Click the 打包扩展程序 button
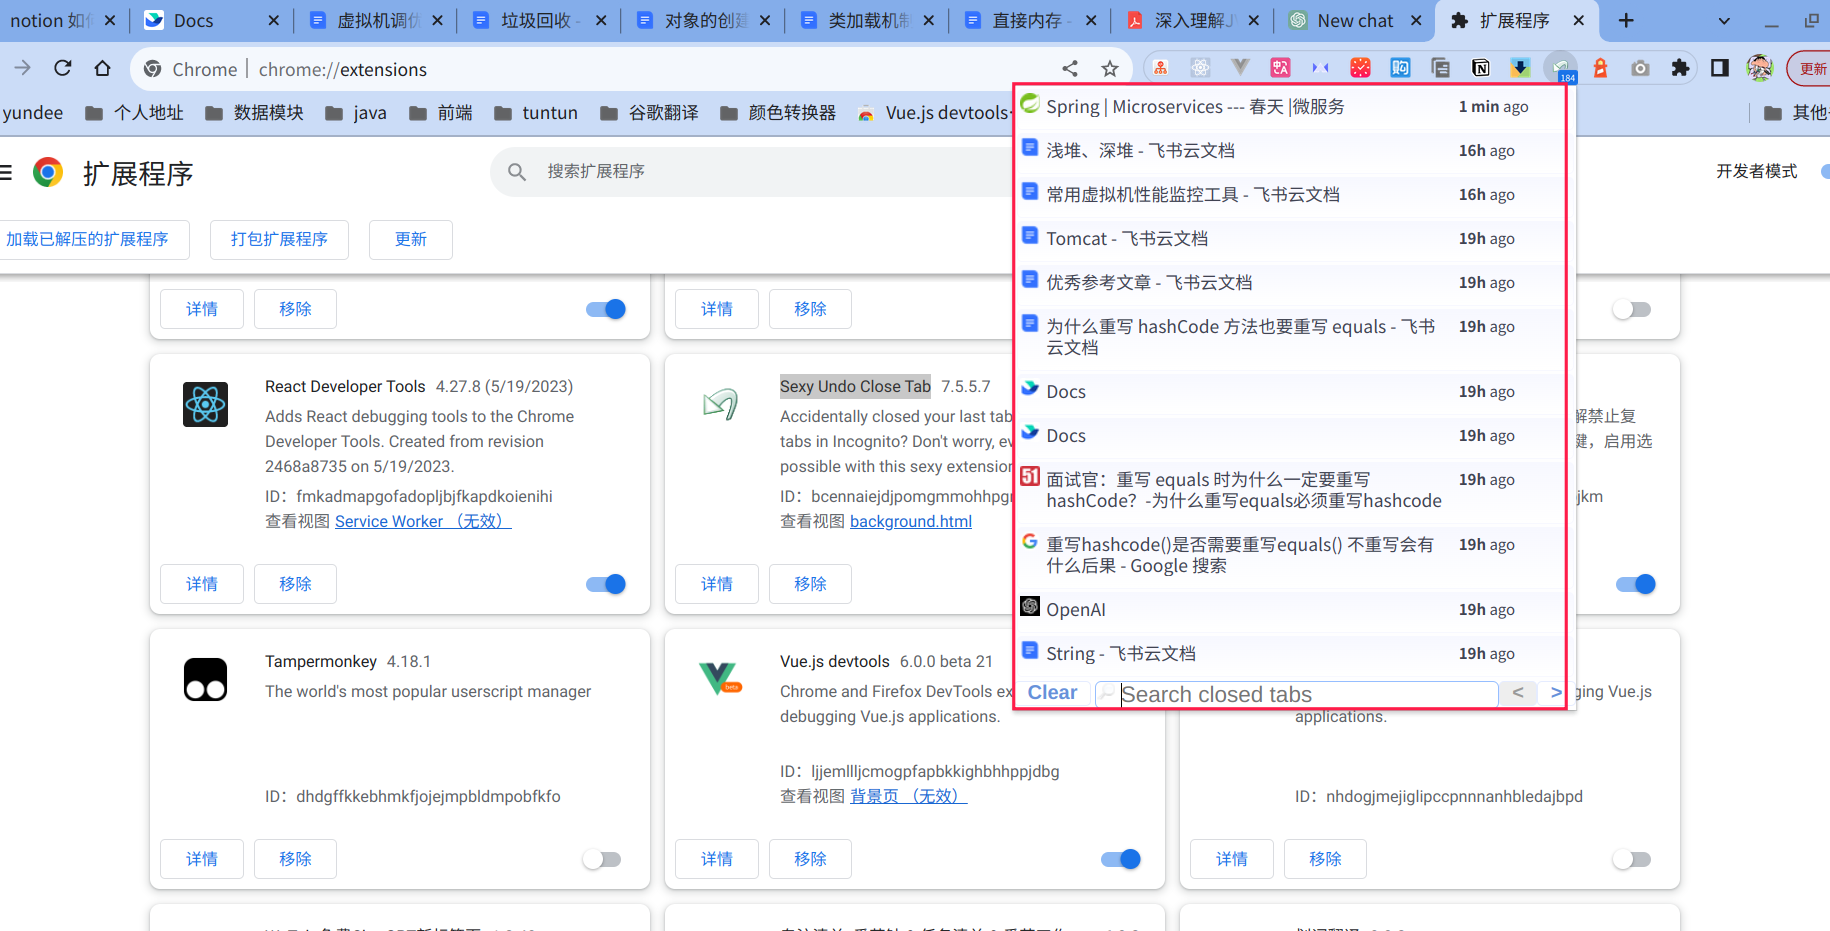 coord(279,240)
